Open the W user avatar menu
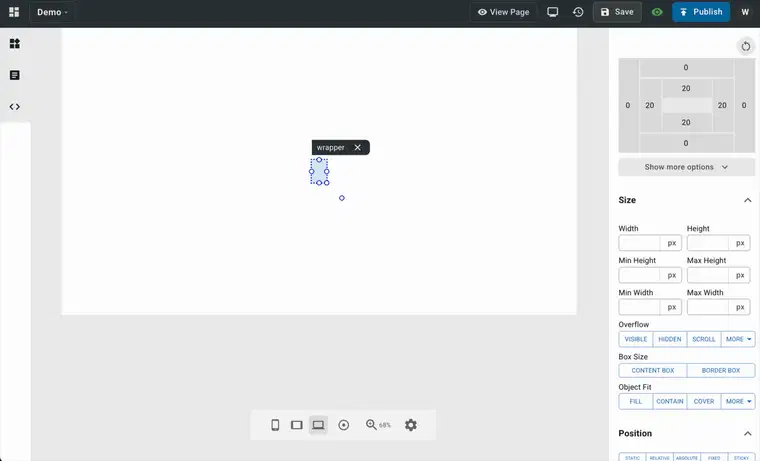 (x=745, y=12)
